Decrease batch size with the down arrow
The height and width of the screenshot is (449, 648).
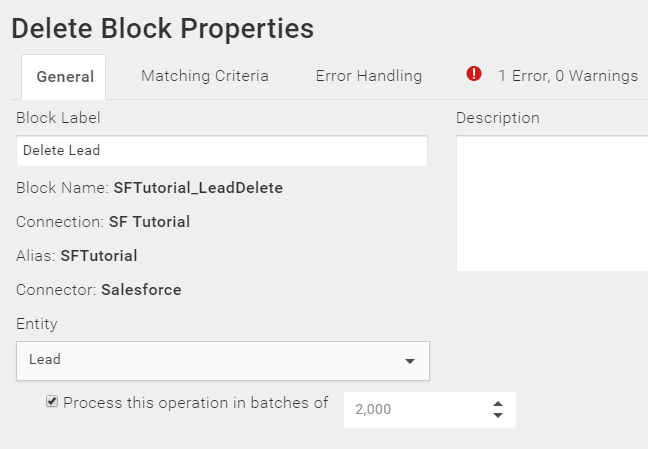[498, 415]
